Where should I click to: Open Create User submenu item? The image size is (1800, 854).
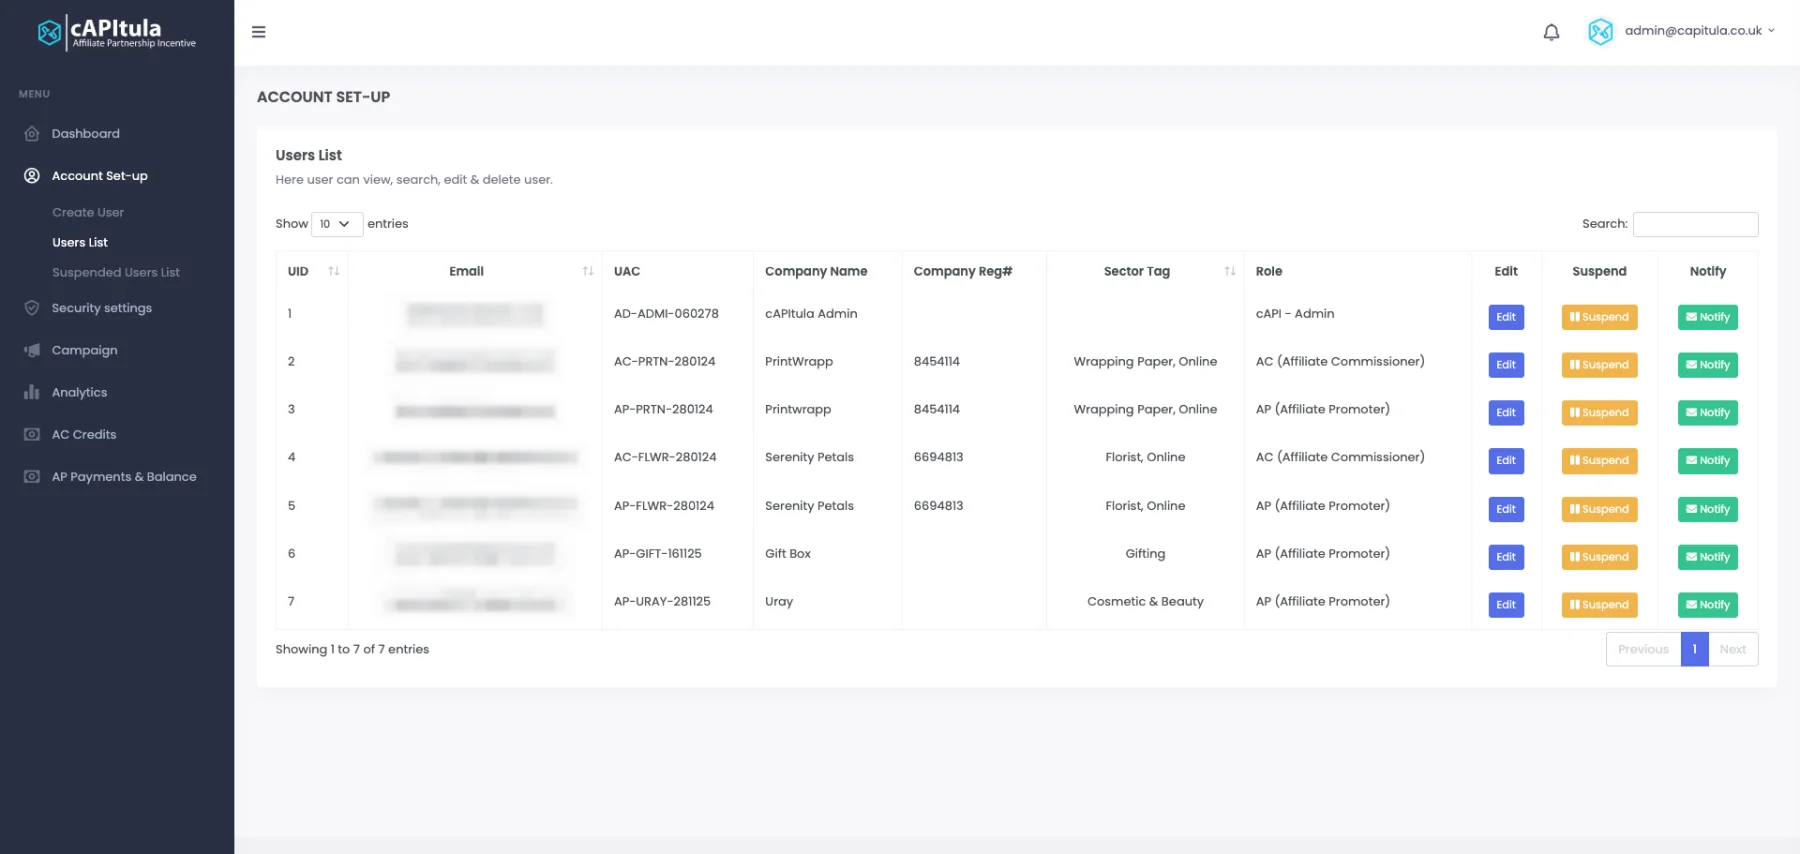click(88, 212)
